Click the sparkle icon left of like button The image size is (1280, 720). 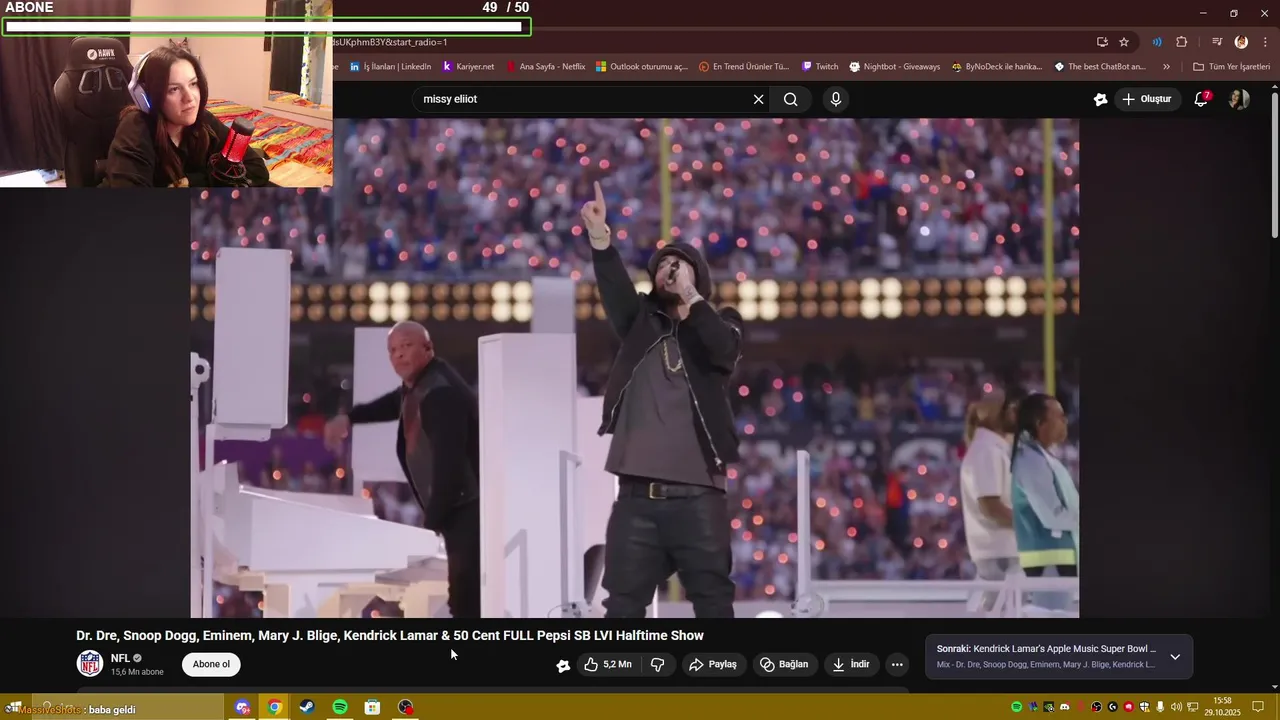(563, 665)
